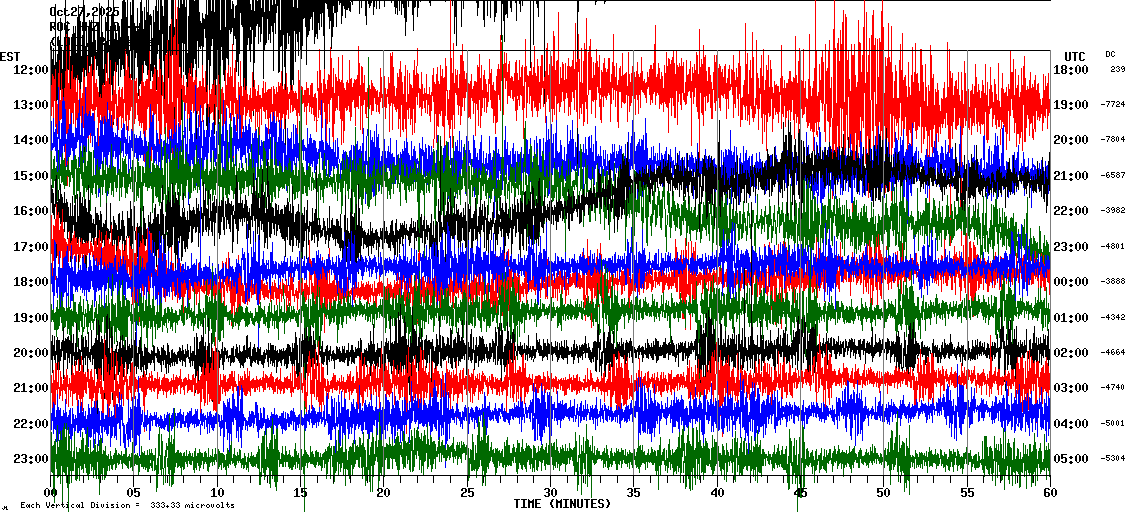Click the 00:00 UTC time label
This screenshot has height=519, width=1130.
[x=1070, y=282]
